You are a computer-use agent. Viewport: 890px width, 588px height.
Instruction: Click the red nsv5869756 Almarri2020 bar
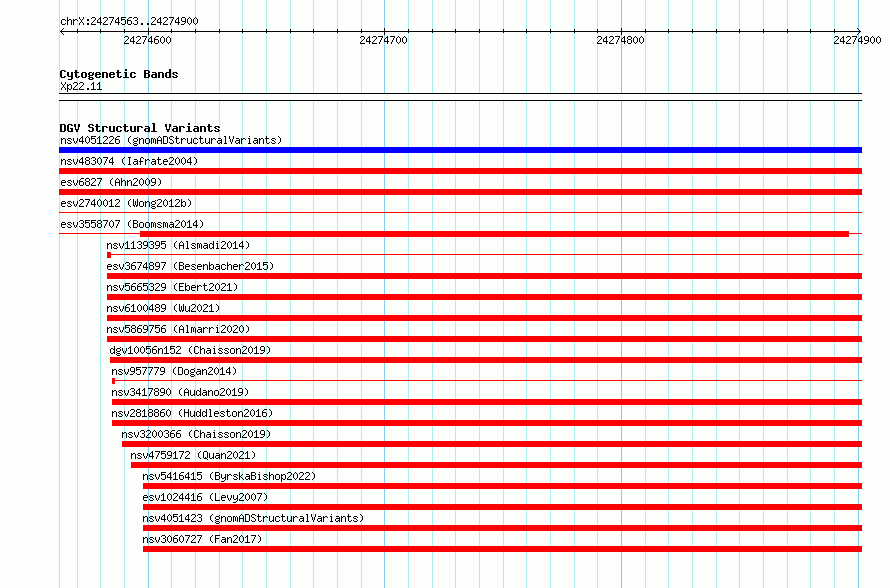pos(484,339)
